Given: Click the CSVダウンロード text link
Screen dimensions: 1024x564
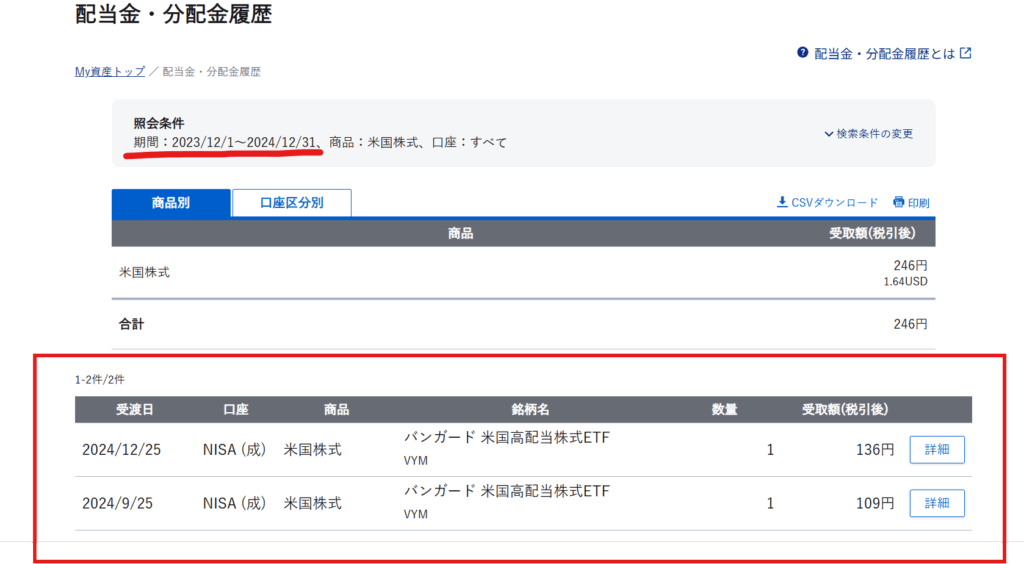Looking at the screenshot, I should [834, 202].
